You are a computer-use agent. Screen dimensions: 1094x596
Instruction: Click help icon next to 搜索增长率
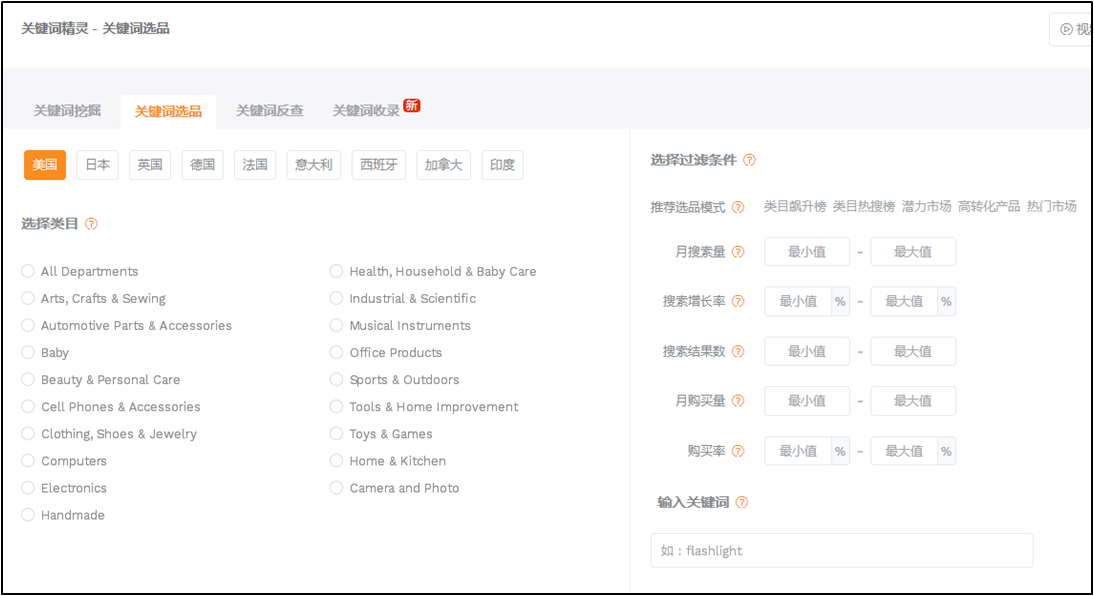[x=738, y=301]
